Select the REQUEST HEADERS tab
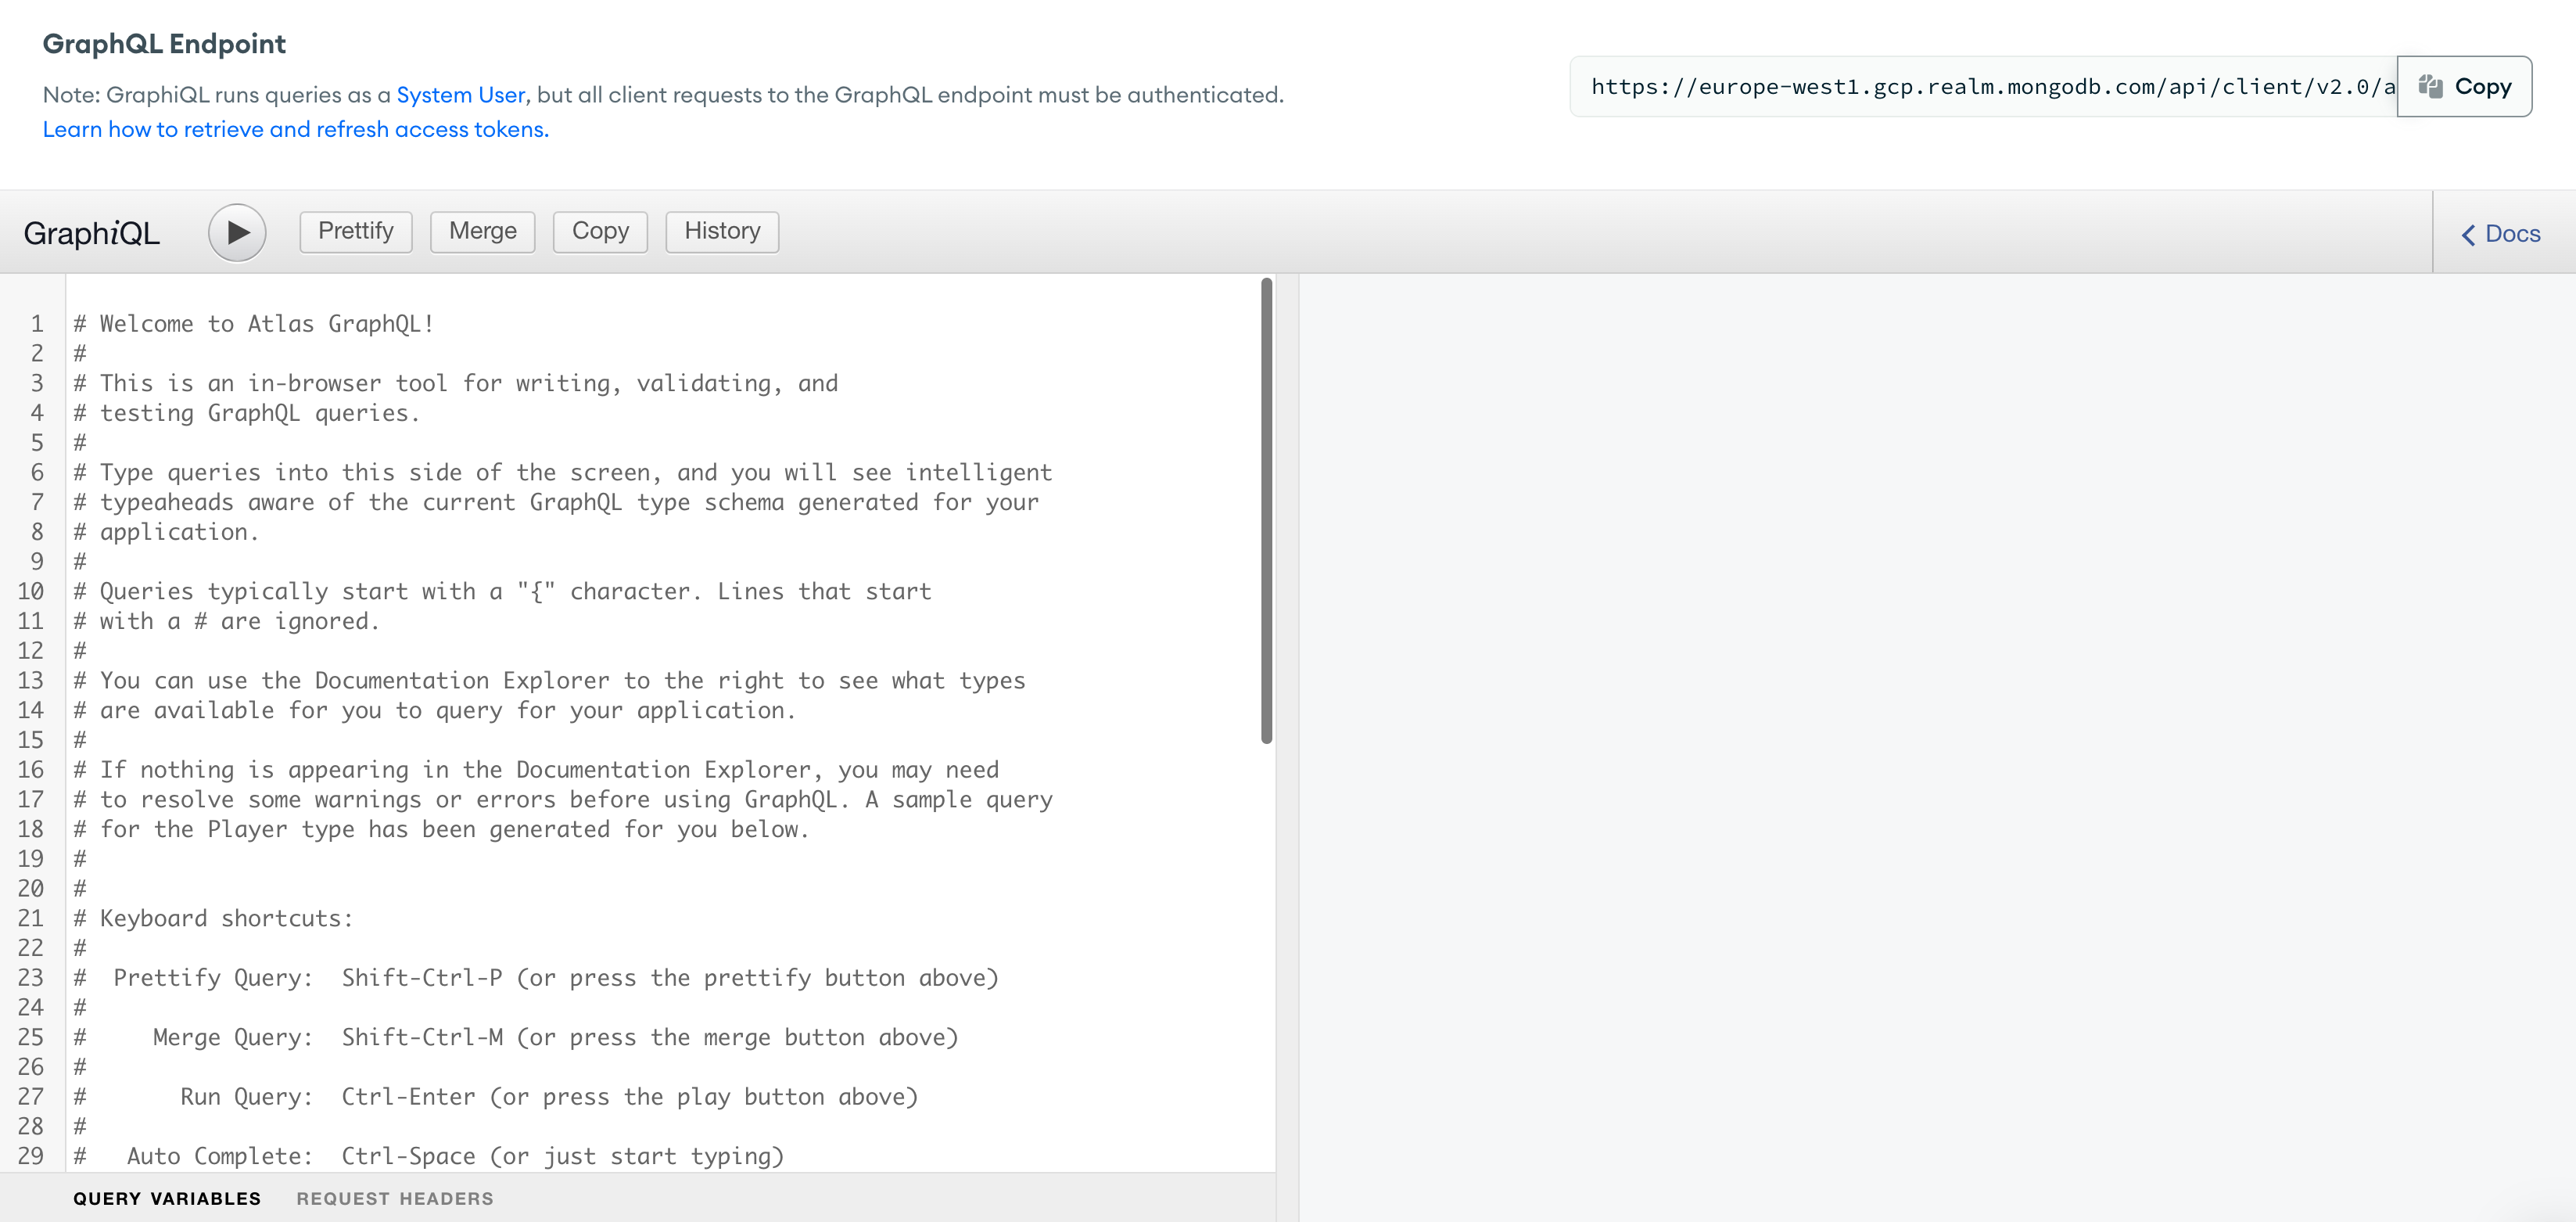2576x1222 pixels. [x=396, y=1198]
